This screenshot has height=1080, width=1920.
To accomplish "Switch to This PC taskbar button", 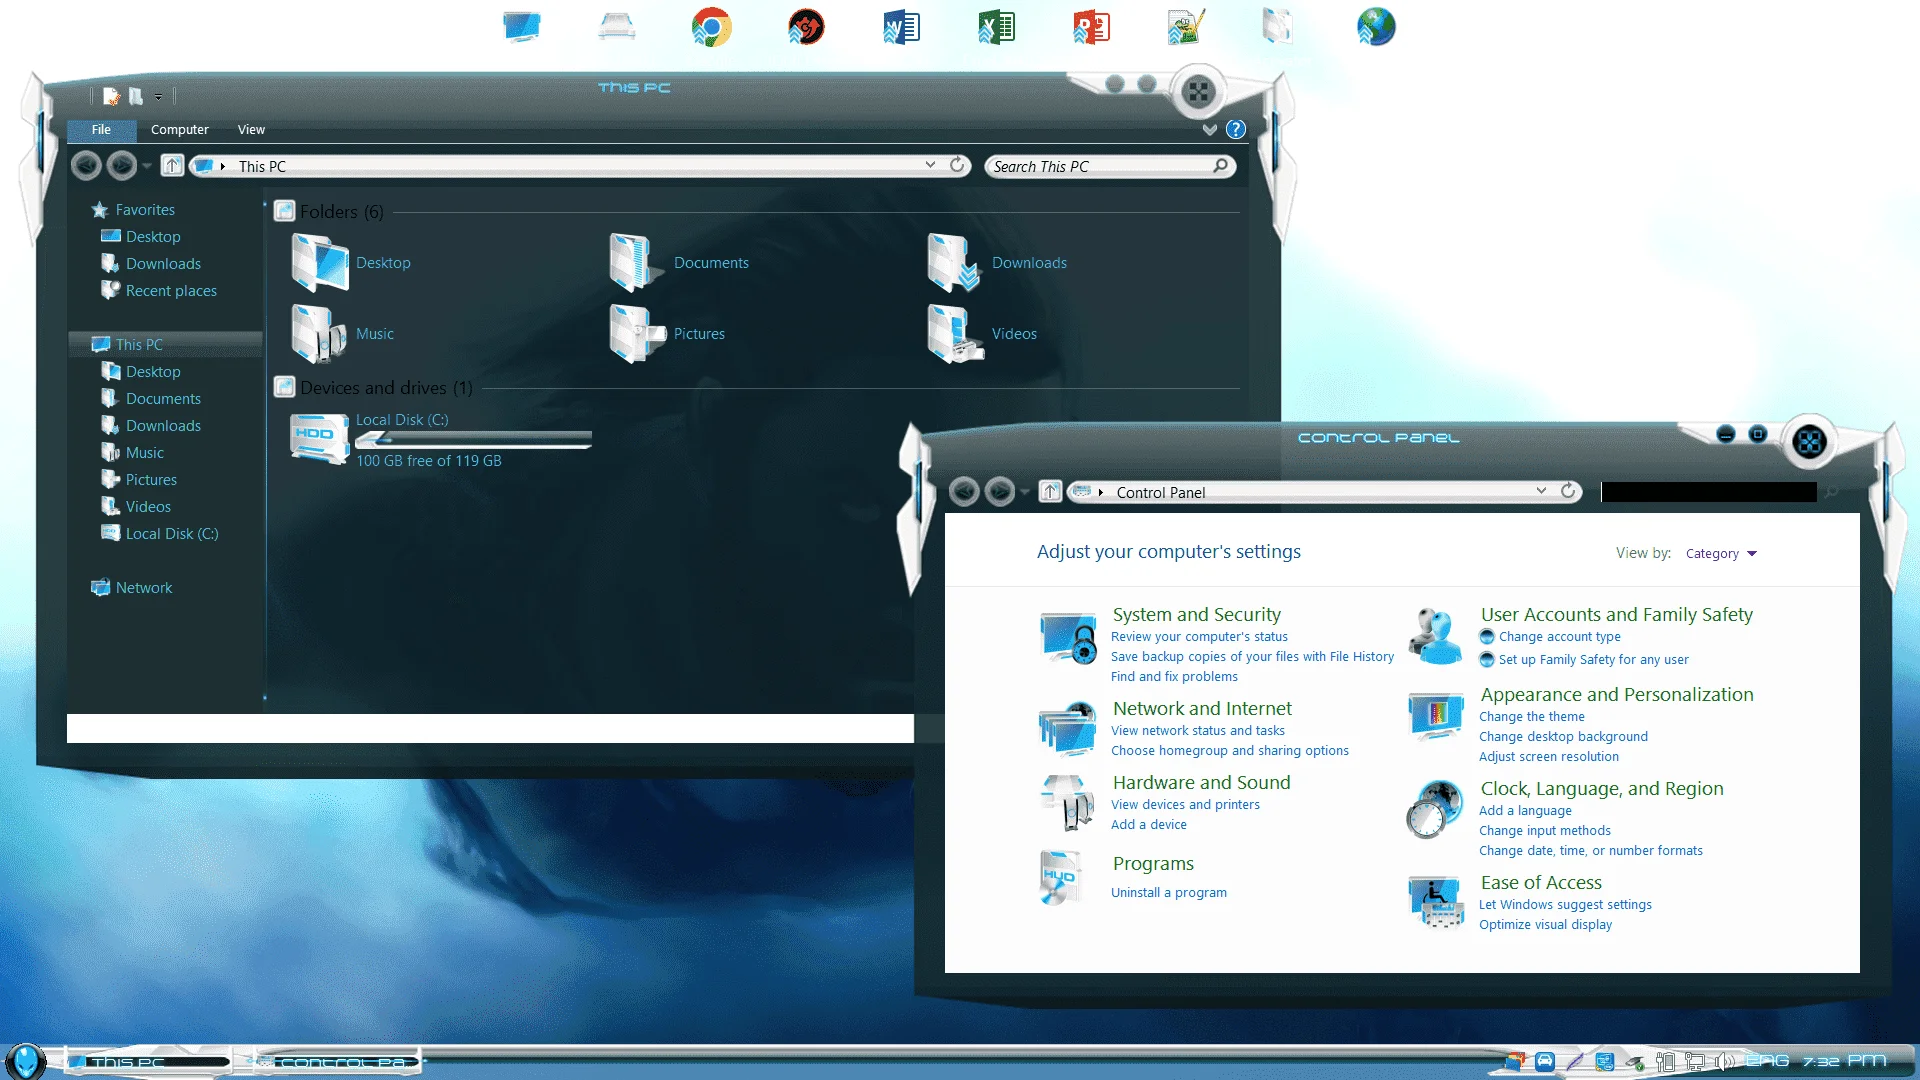I will [148, 1062].
